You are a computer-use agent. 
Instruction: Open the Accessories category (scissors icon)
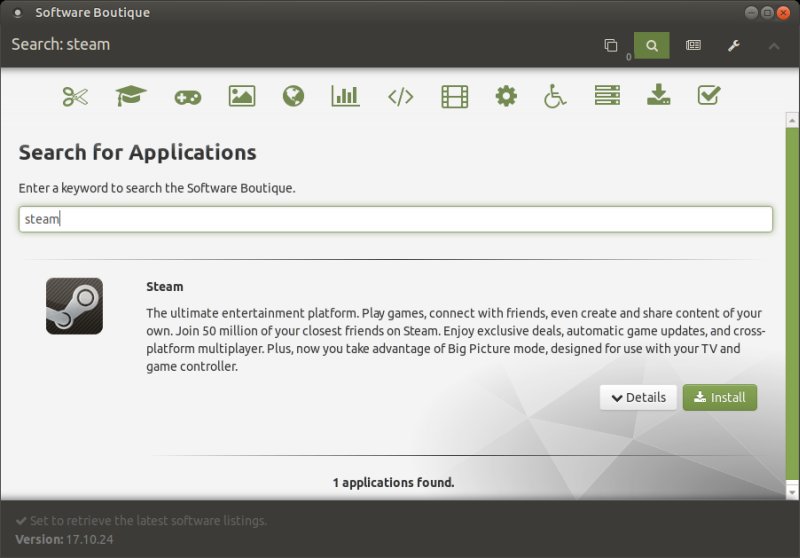coord(76,96)
